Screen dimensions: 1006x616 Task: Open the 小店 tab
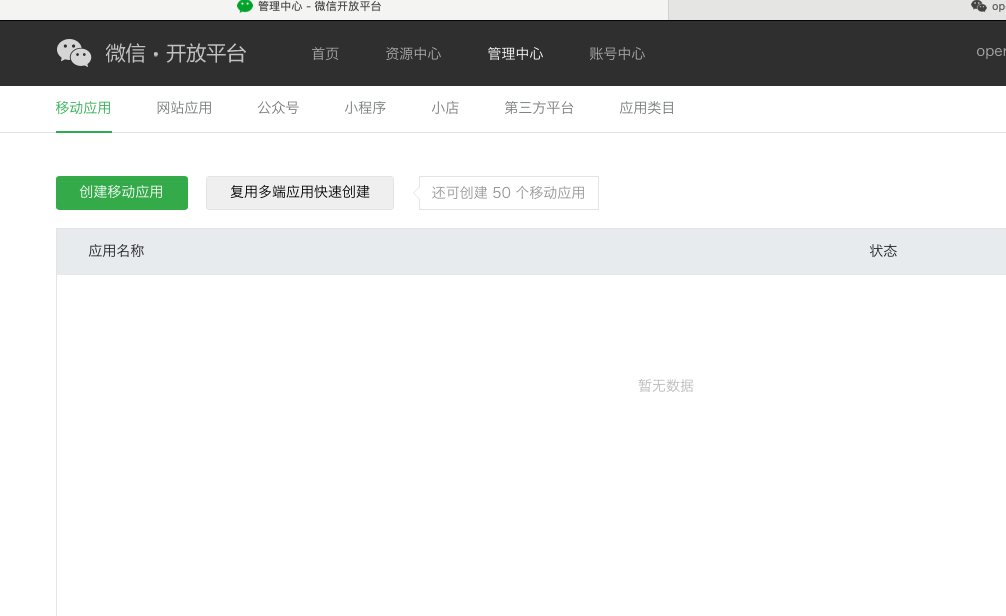pos(445,108)
